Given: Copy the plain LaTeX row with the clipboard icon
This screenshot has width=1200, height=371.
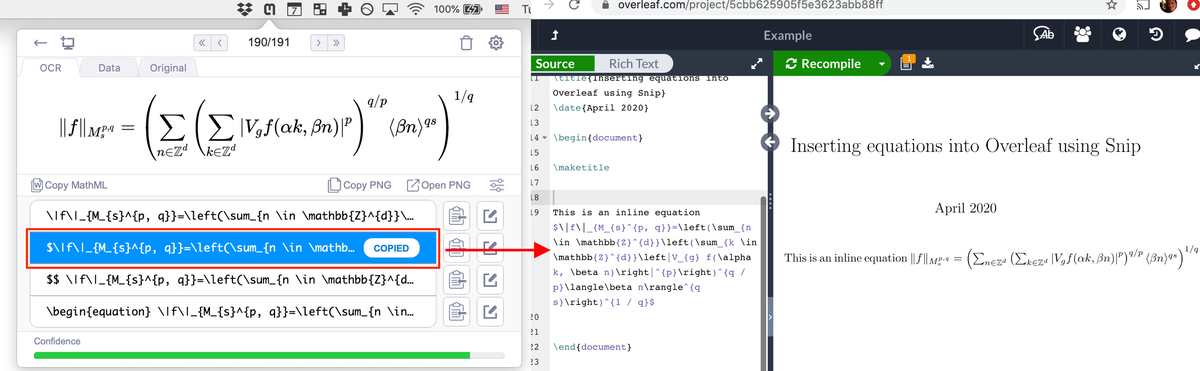Looking at the screenshot, I should [457, 215].
